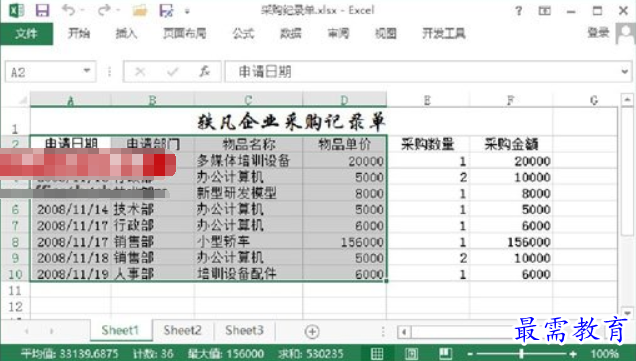
Task: Select column D header
Action: [x=344, y=100]
